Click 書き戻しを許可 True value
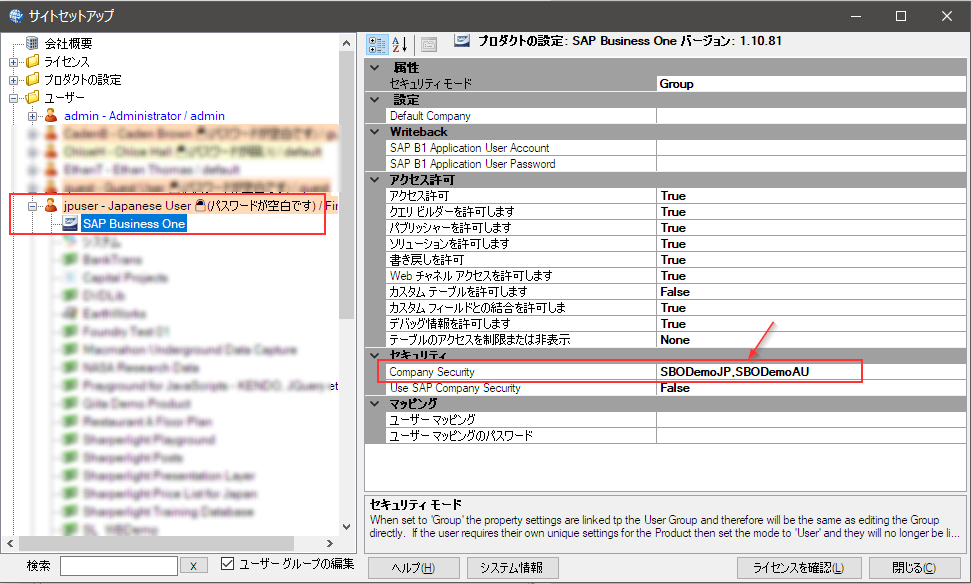Screen dimensions: 971x584 coord(811,260)
